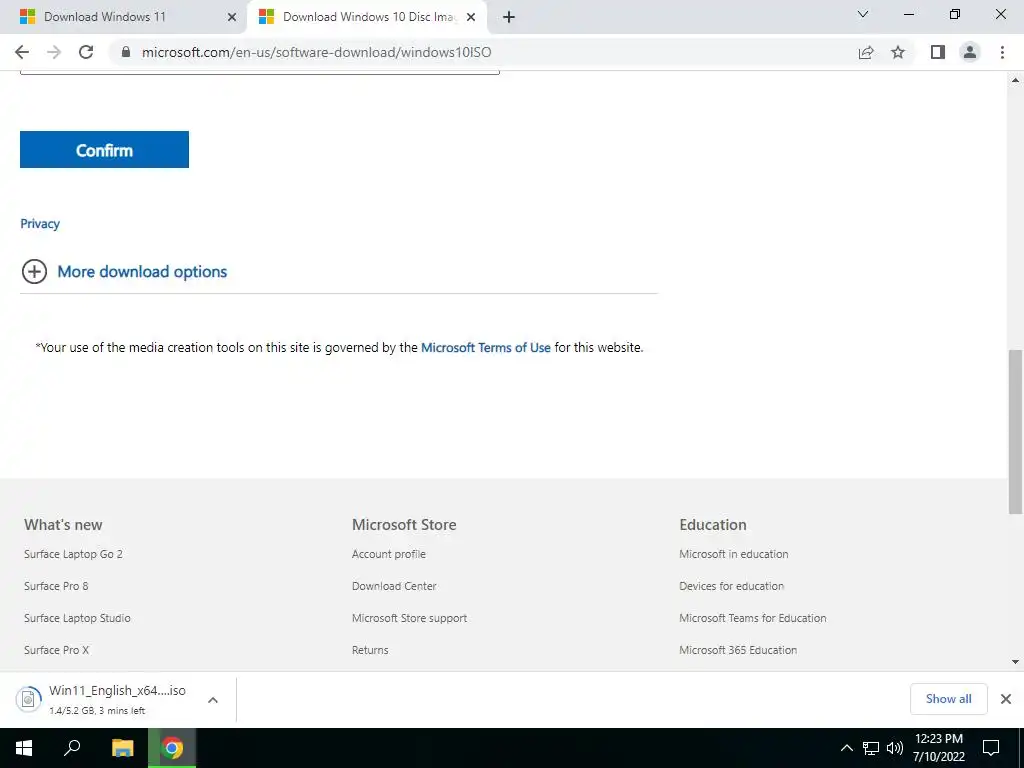
Task: Open the network tray icon
Action: click(871, 748)
